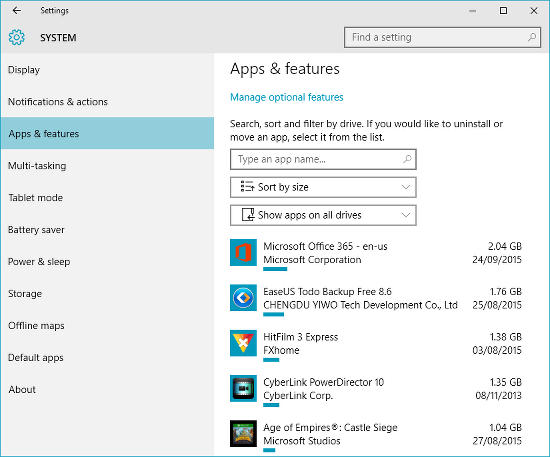Switch to Tablet mode settings
This screenshot has height=457, width=550.
coord(107,197)
